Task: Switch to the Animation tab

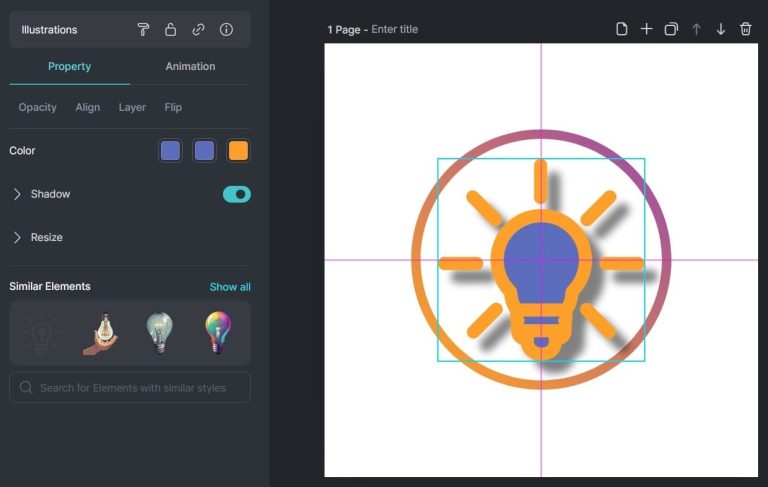Action: pos(190,66)
